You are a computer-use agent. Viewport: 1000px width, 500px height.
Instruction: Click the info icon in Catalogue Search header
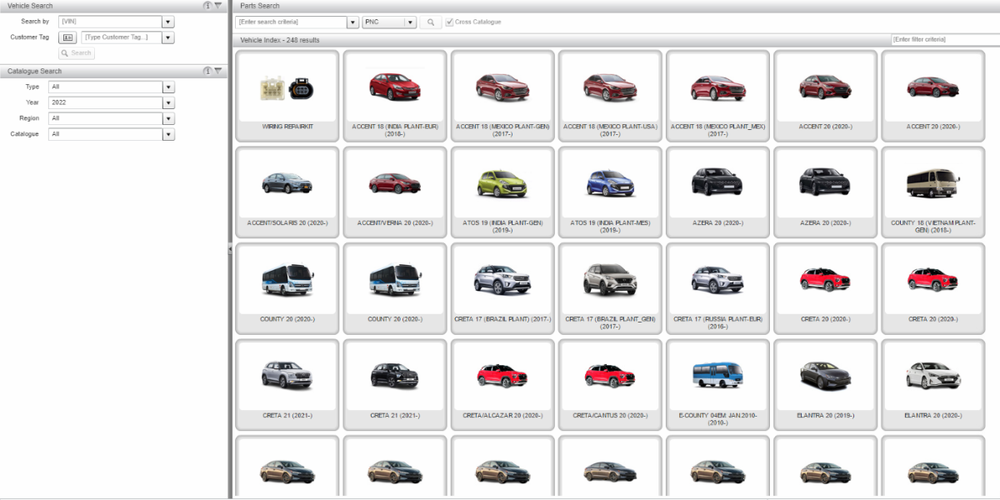click(x=207, y=71)
